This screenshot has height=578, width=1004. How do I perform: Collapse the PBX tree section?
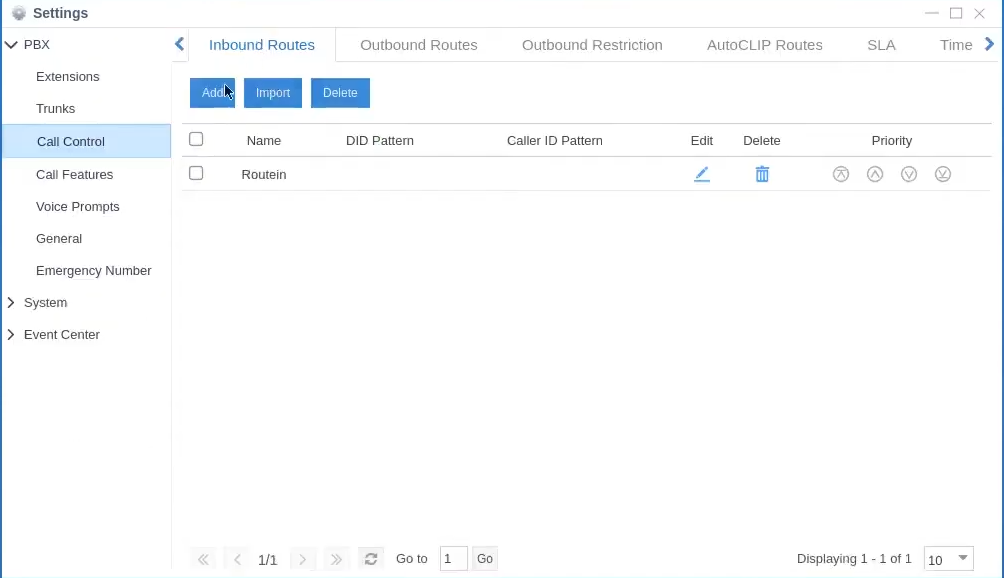[x=11, y=45]
